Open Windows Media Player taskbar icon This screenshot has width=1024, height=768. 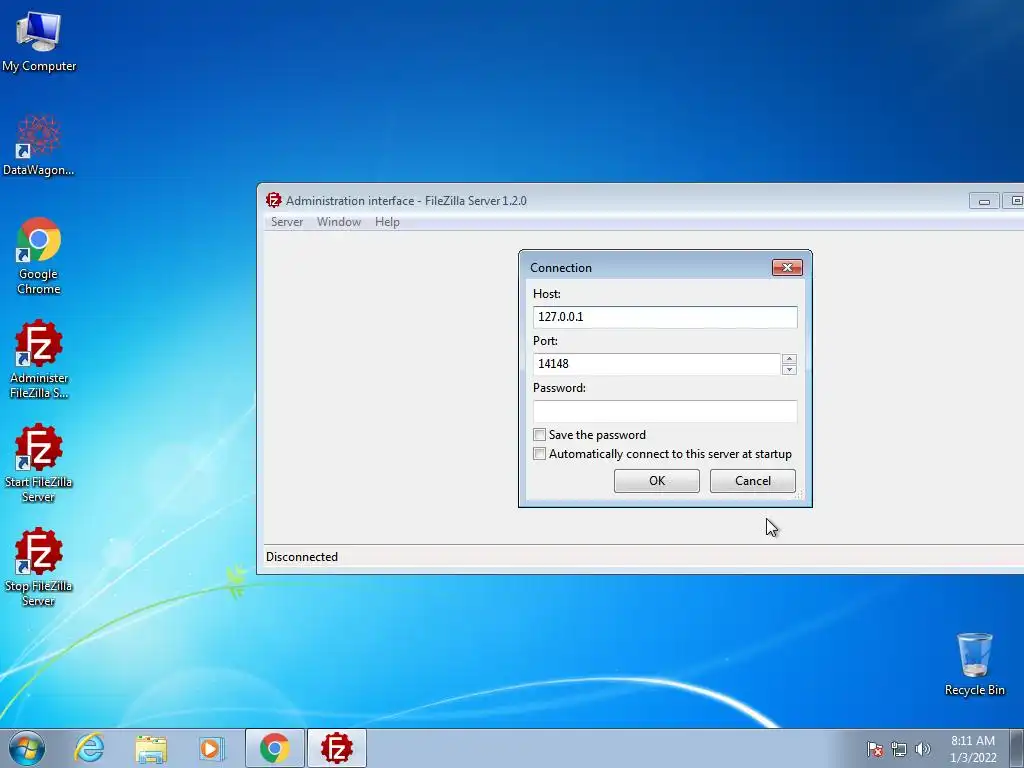211,748
